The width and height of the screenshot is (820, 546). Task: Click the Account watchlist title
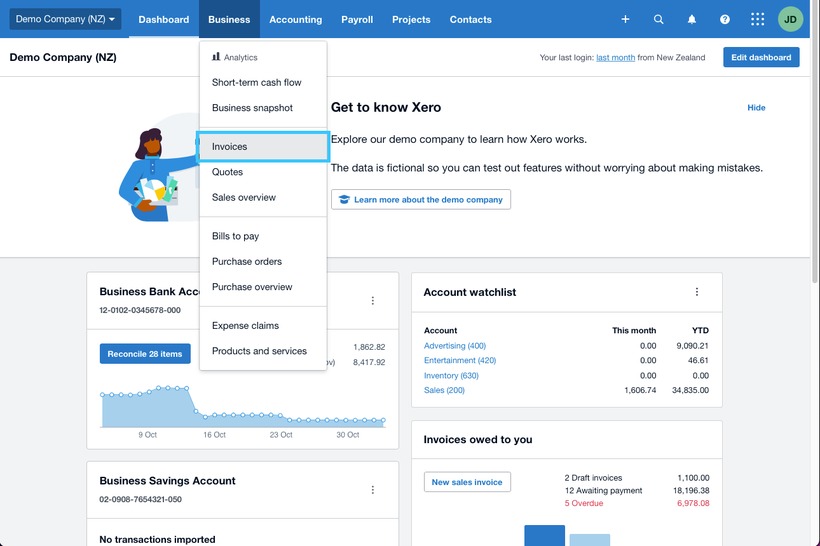click(470, 292)
